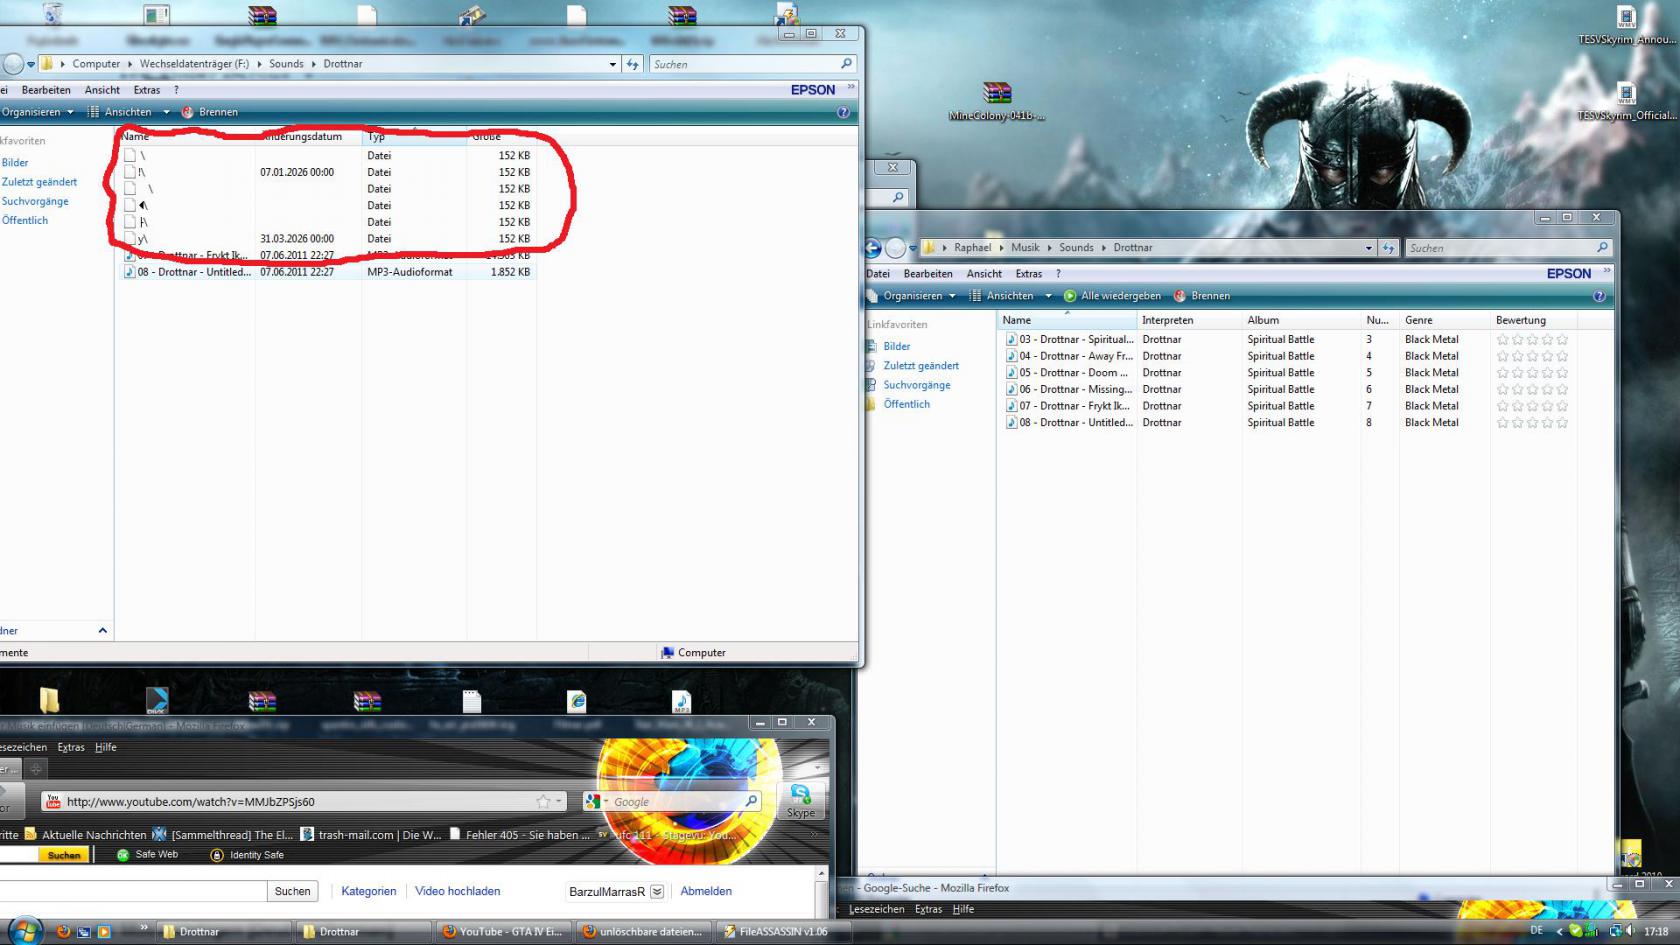Open TESVSkyrim_Official desktop video file
Viewport: 1680px width, 945px height.
(1626, 96)
